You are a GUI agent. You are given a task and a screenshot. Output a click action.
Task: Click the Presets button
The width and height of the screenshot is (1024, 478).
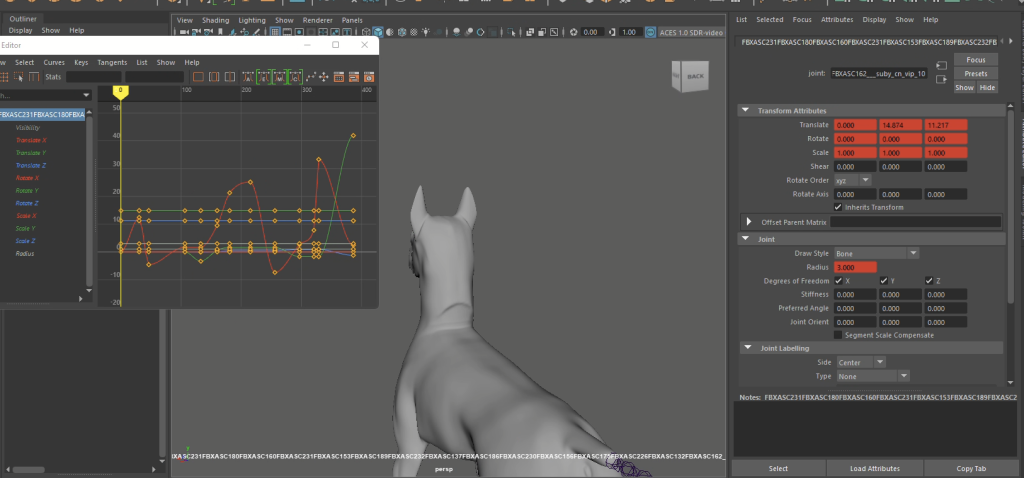click(975, 74)
